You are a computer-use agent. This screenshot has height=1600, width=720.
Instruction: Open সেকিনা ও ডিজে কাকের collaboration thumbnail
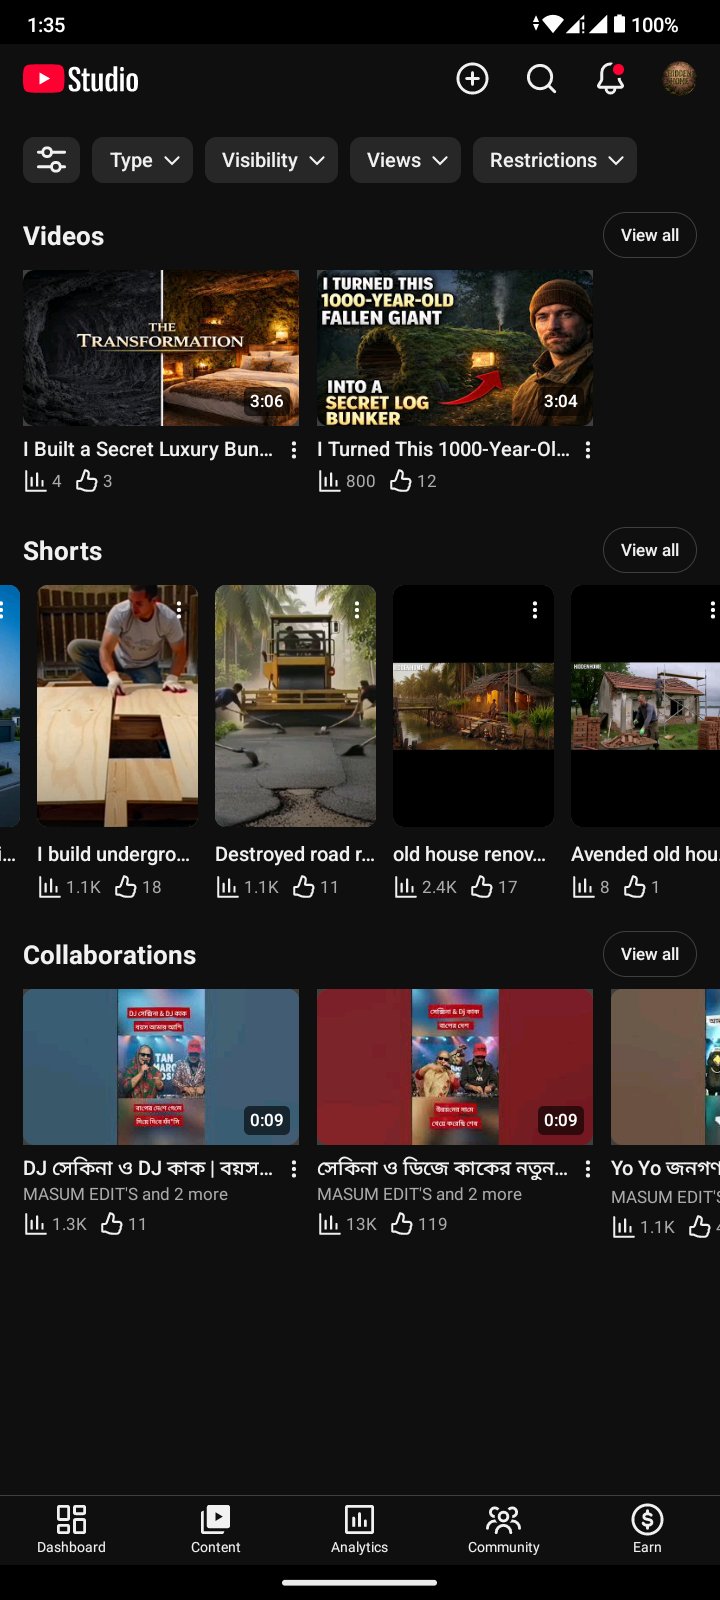coord(455,1067)
